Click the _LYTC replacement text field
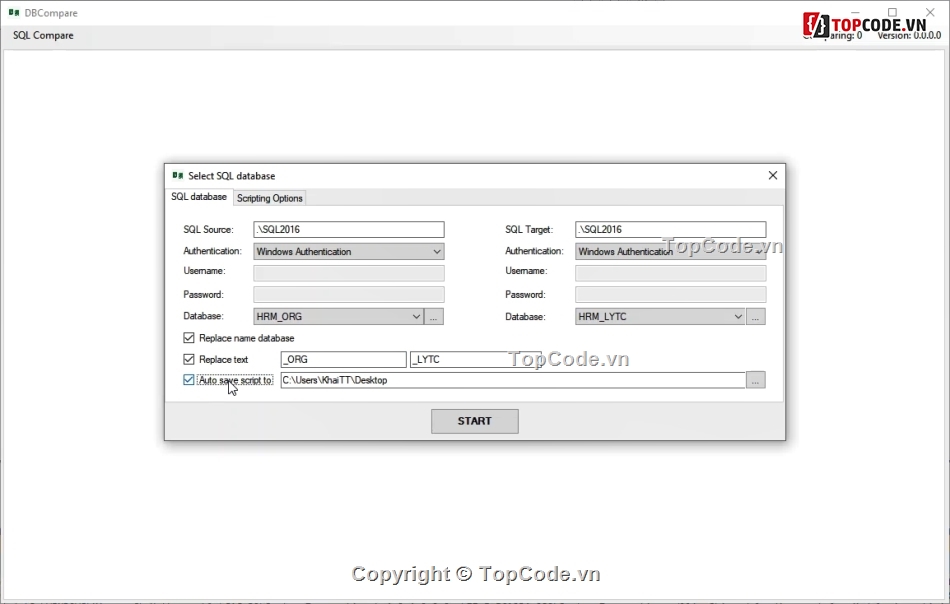Viewport: 950px width, 604px height. pos(476,359)
